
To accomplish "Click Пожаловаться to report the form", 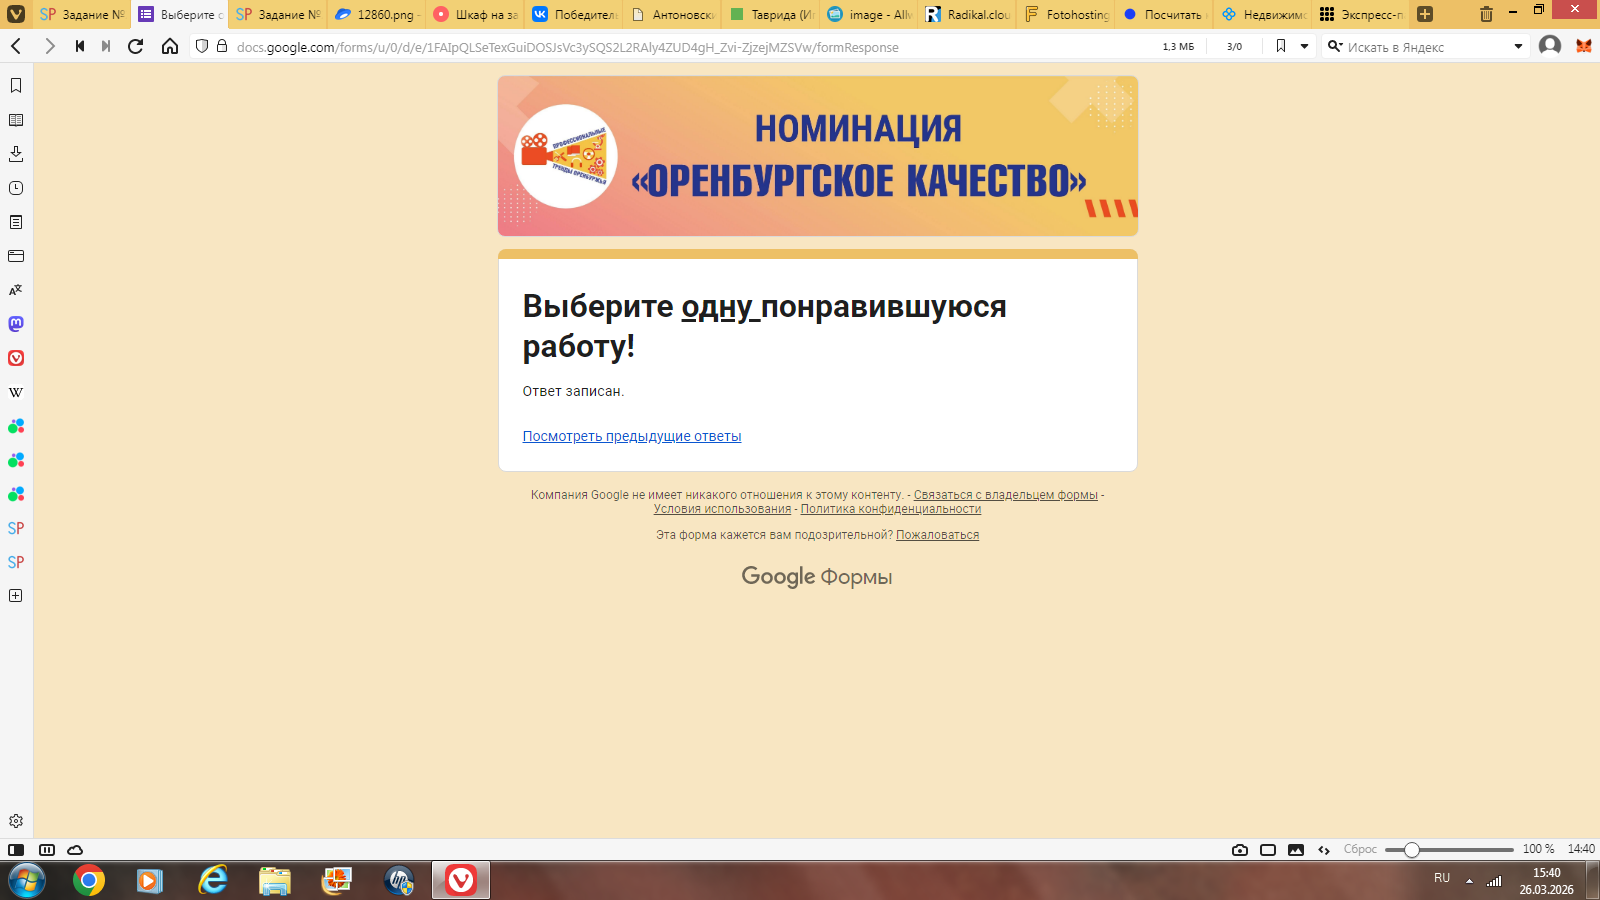I will (938, 535).
